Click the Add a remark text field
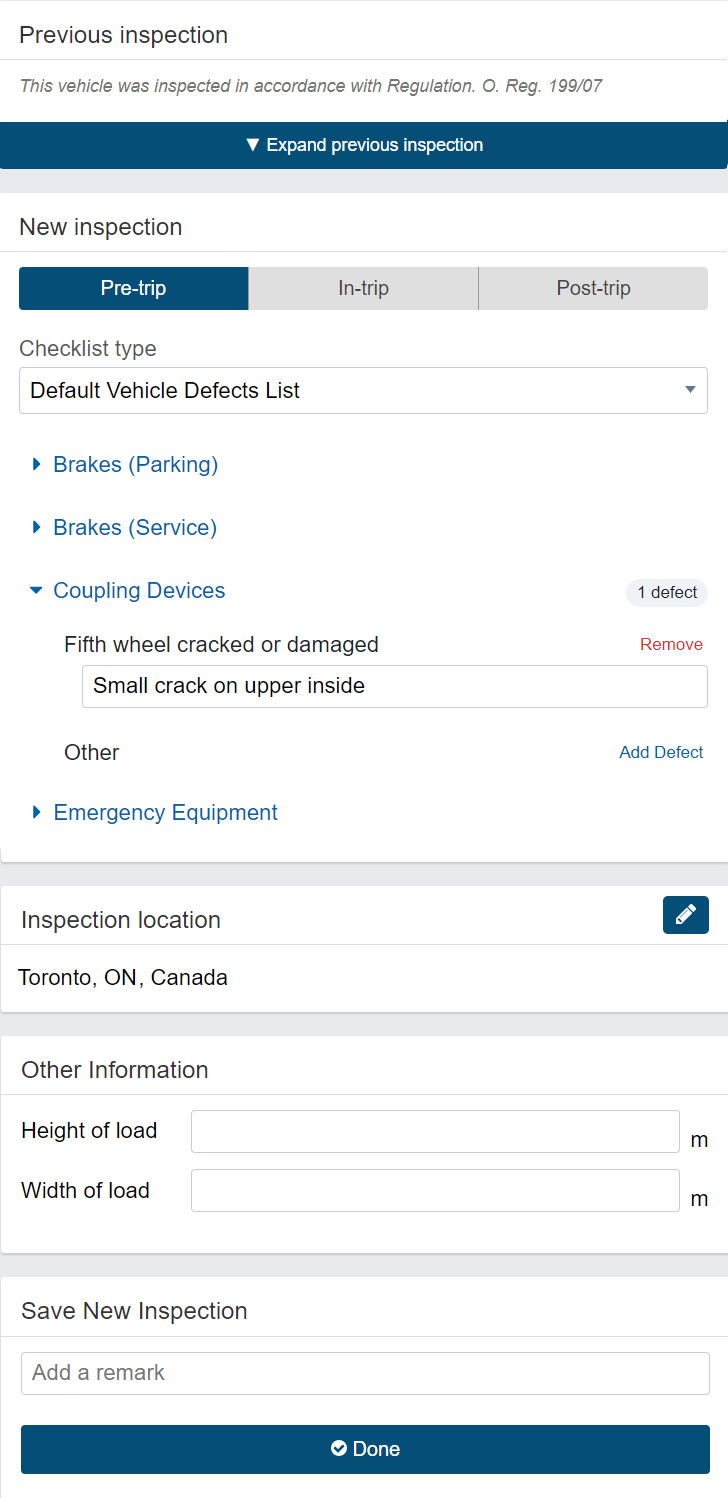Screen dimensions: 728x1498 click(x=364, y=1373)
